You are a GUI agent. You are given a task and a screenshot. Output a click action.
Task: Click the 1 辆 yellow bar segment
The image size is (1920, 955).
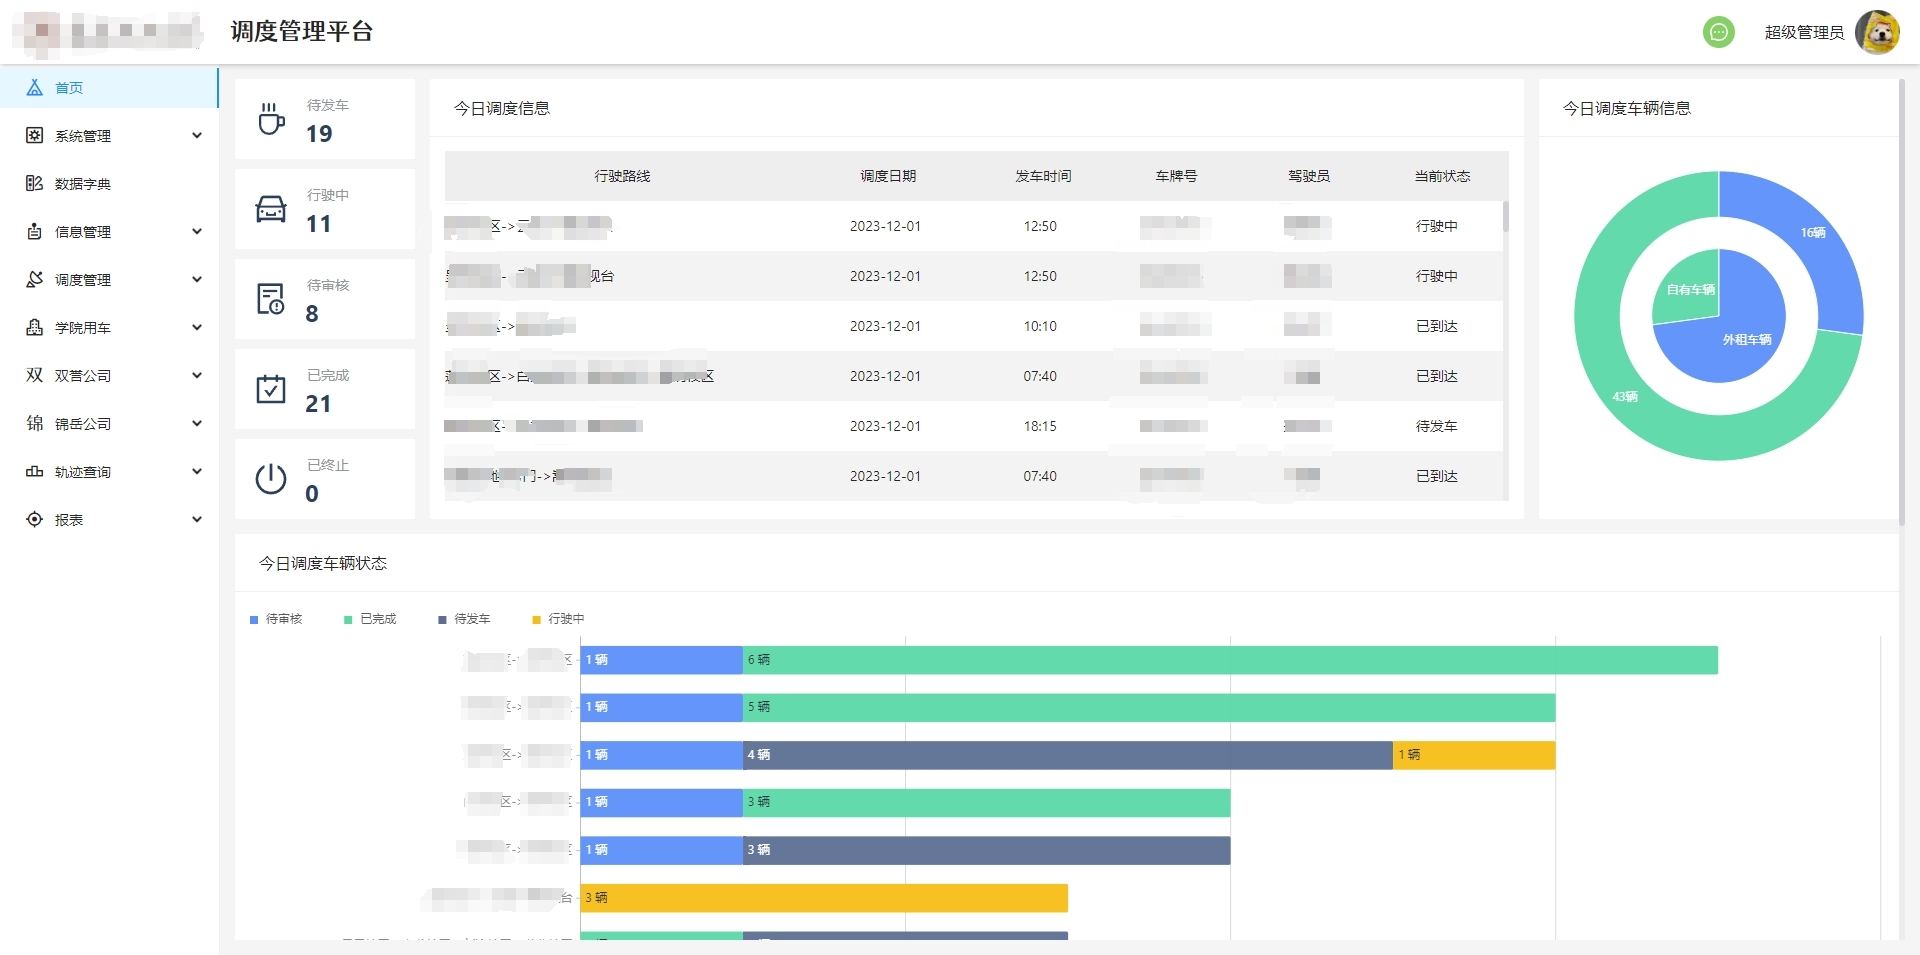(1474, 755)
